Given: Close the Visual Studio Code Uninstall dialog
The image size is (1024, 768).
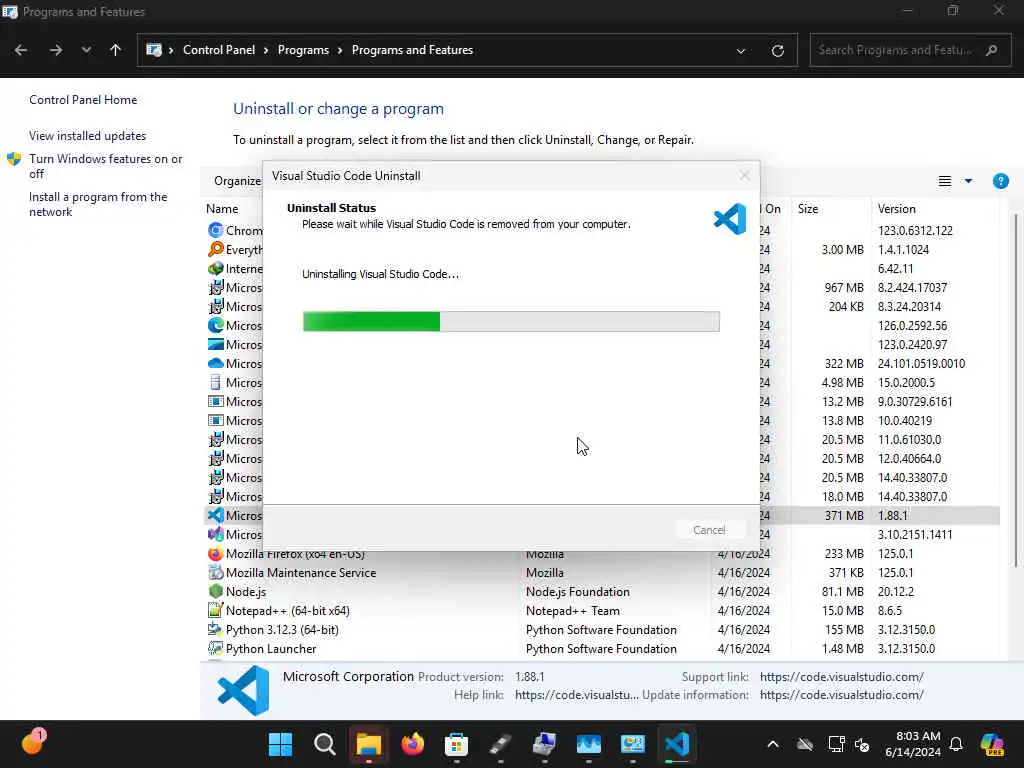Looking at the screenshot, I should coord(744,176).
